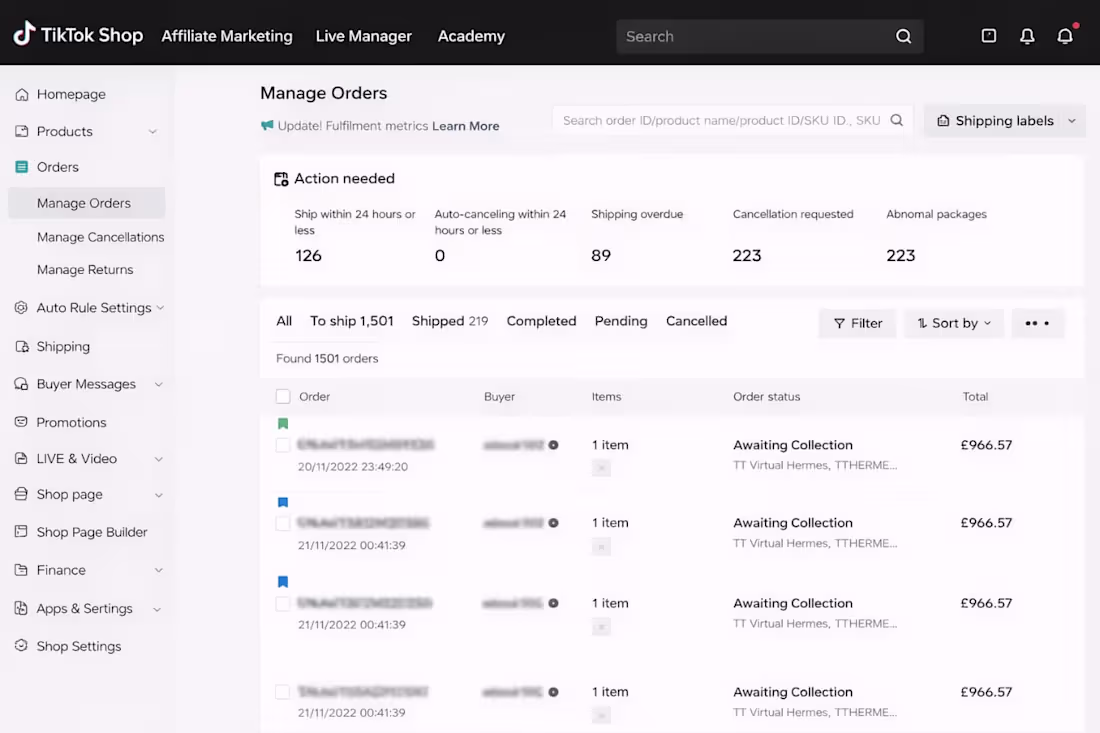This screenshot has width=1100, height=733.
Task: Click item thumbnail under first order's 1 item
Action: click(x=601, y=467)
